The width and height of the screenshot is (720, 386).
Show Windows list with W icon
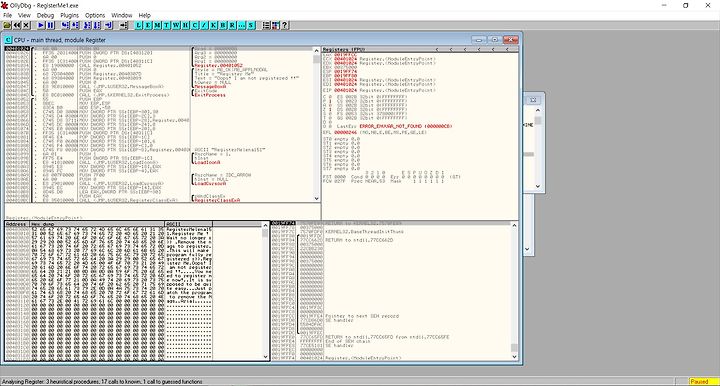pyautogui.click(x=176, y=25)
